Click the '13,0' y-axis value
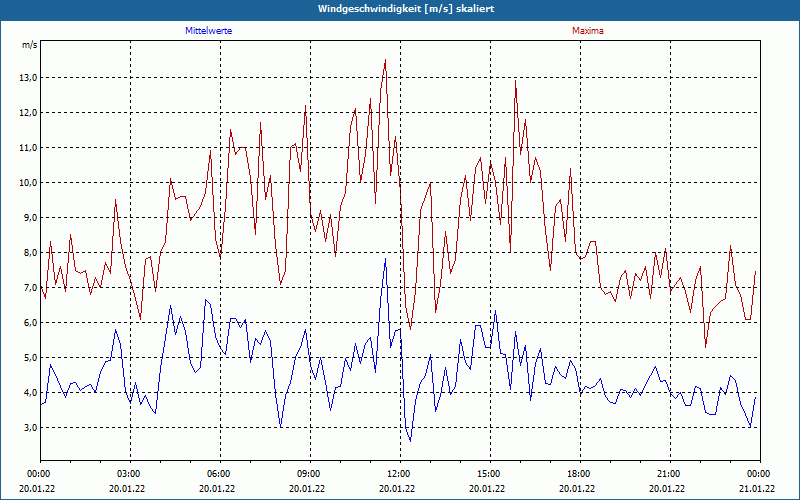 click(x=28, y=78)
